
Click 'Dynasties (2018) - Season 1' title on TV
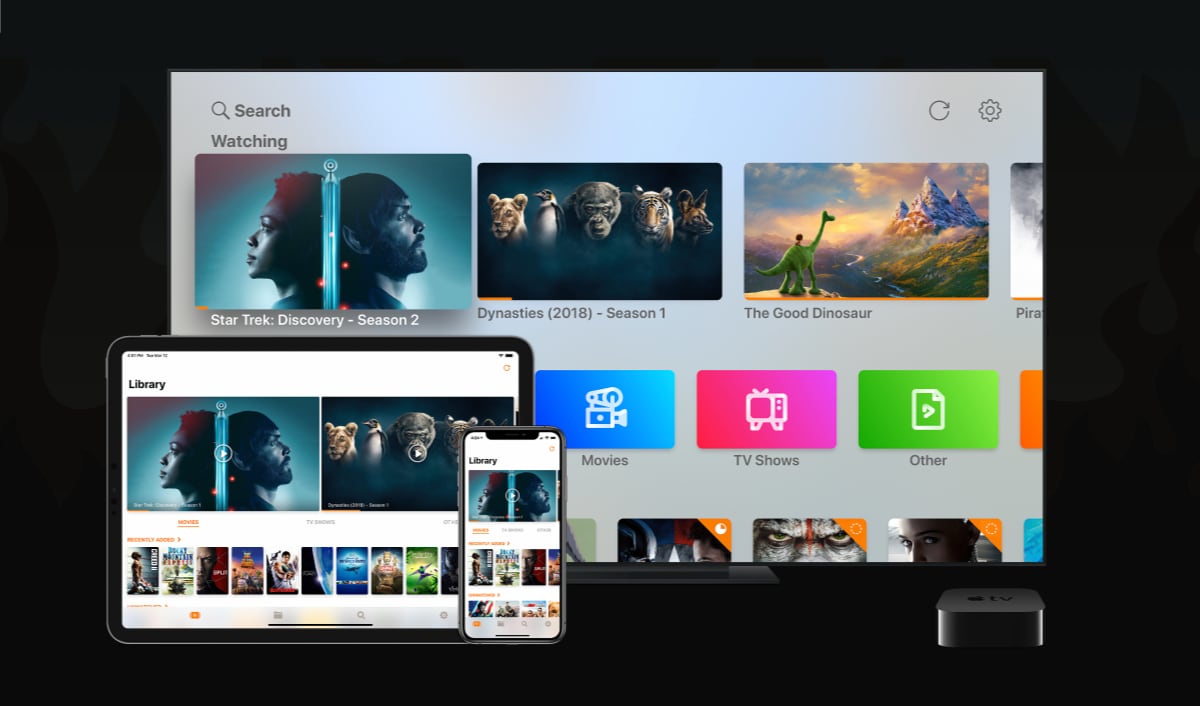pyautogui.click(x=571, y=313)
